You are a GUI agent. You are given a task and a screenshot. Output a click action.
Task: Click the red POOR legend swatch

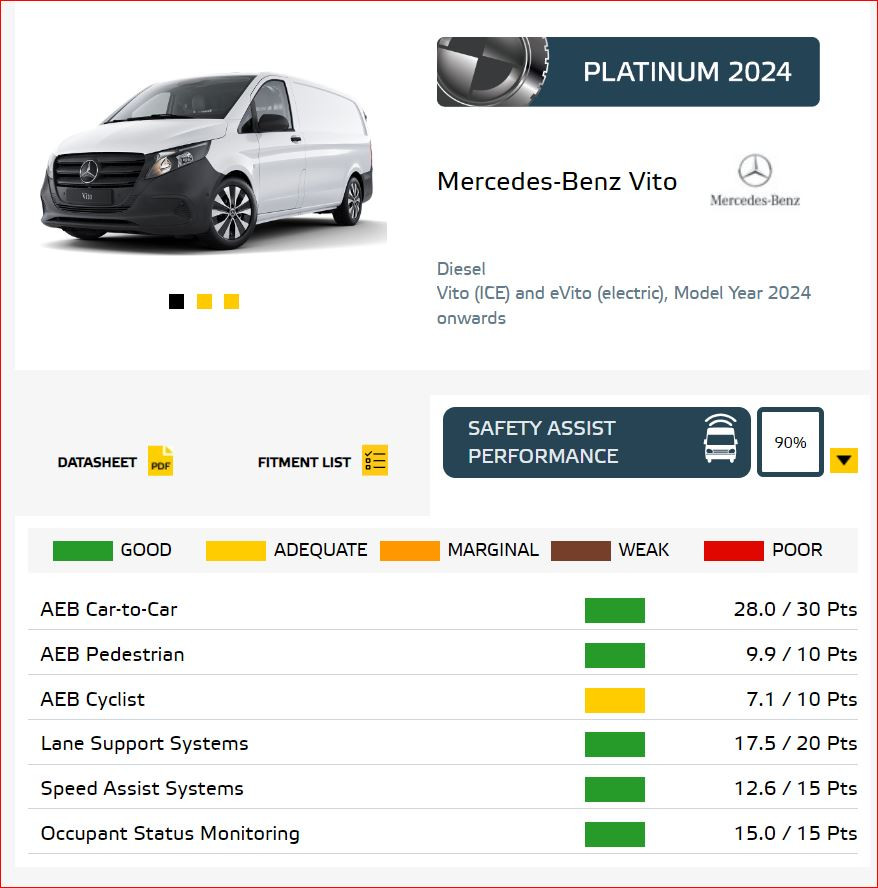[x=734, y=550]
